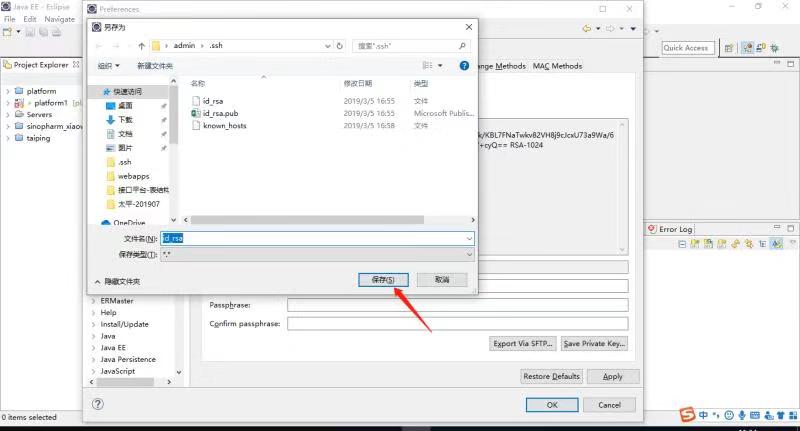
Task: Open the help icon in Save As dialog
Action: [x=464, y=65]
